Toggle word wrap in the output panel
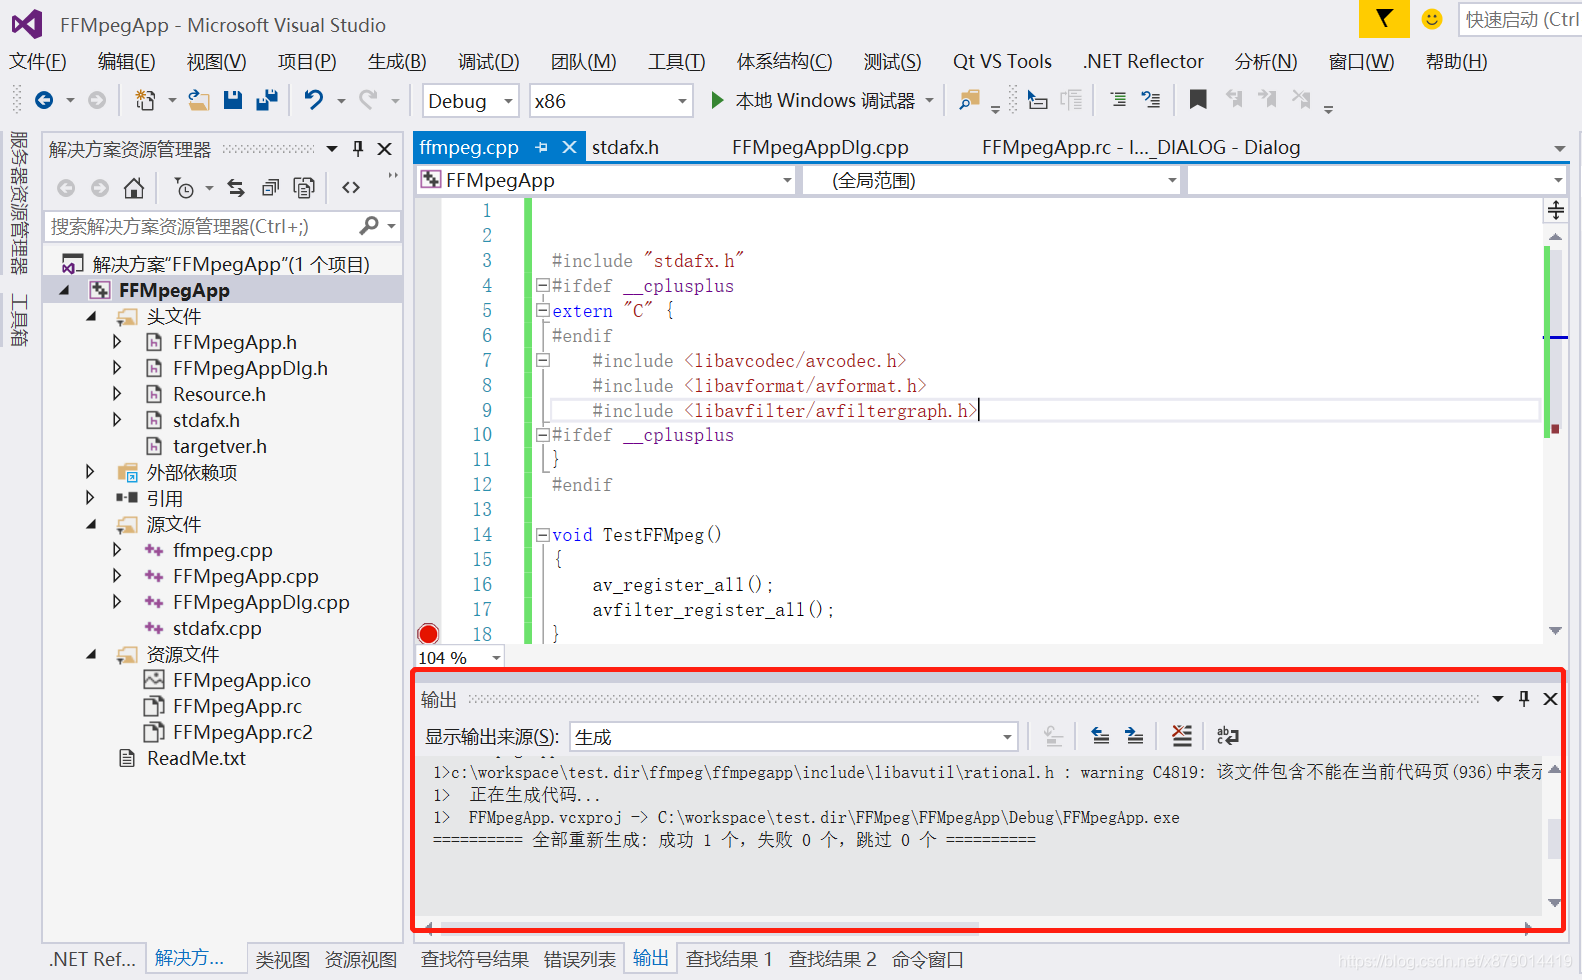This screenshot has height=980, width=1582. (1228, 736)
